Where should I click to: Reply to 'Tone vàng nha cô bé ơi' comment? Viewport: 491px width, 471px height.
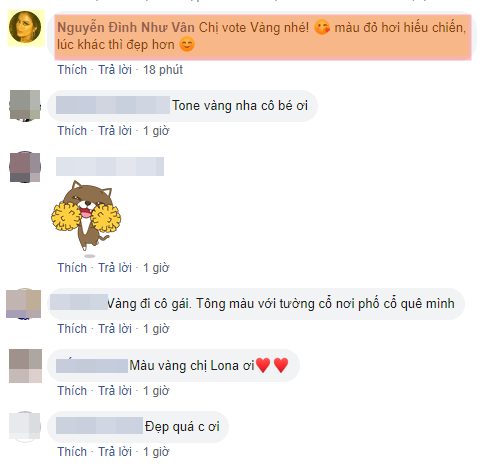click(115, 131)
